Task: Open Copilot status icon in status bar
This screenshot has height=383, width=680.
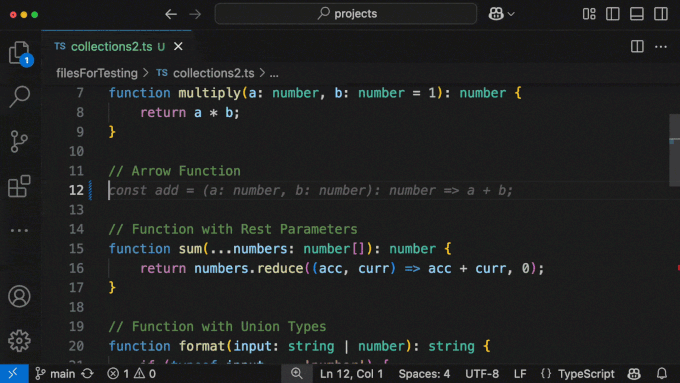Action: point(634,373)
